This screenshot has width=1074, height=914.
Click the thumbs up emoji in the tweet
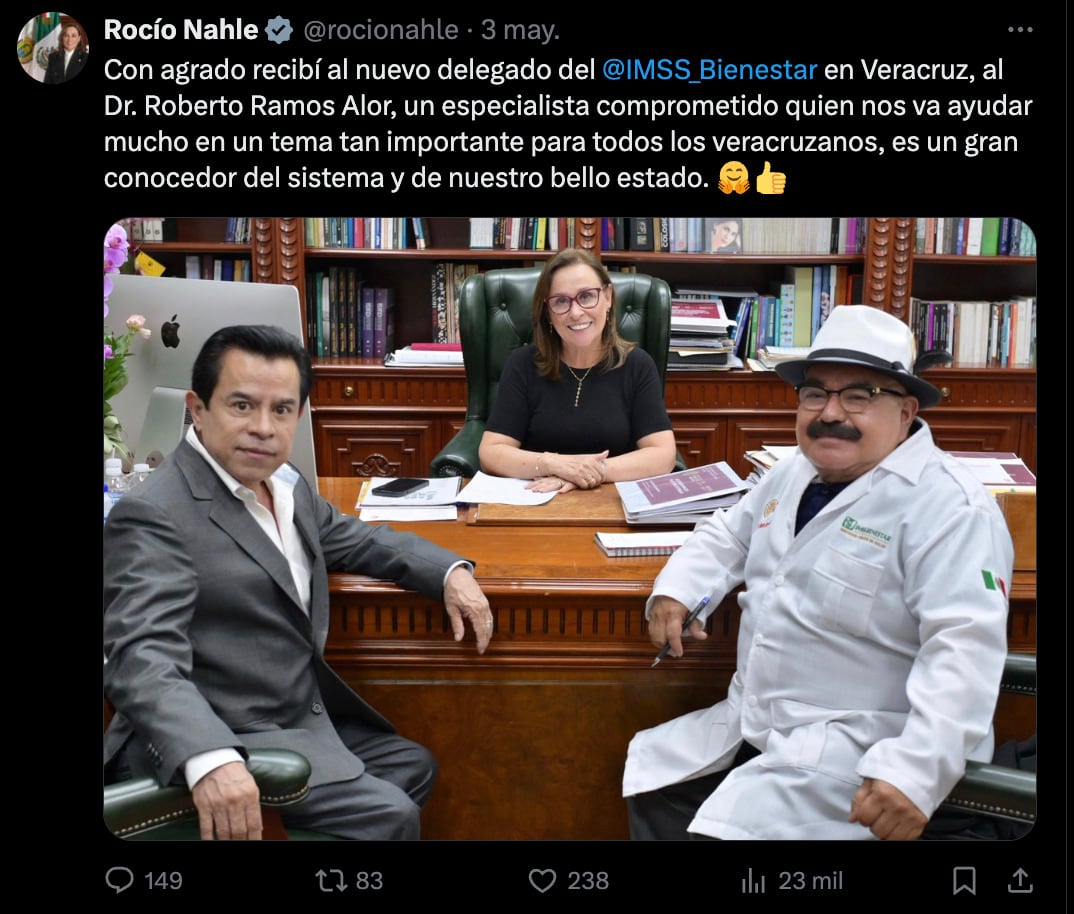pos(771,178)
